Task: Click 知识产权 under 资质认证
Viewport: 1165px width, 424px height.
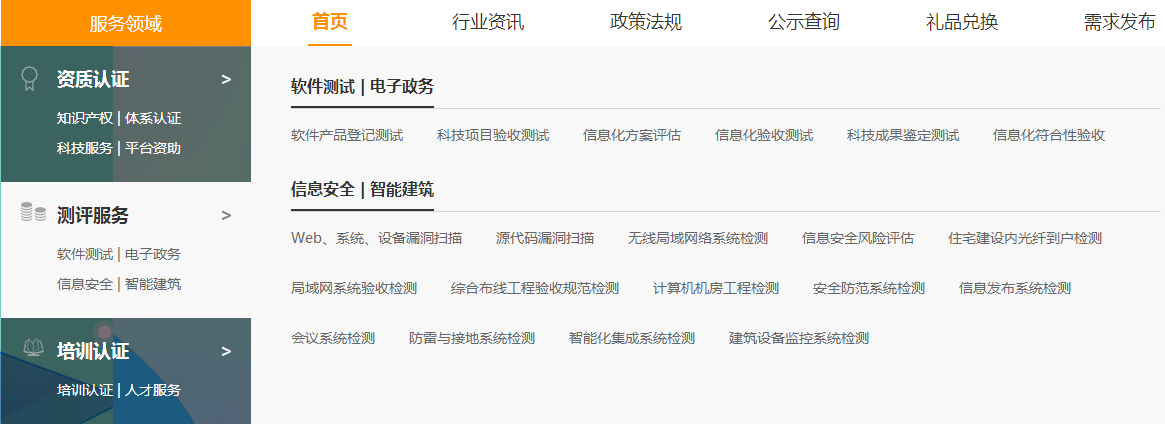Action: tap(85, 118)
